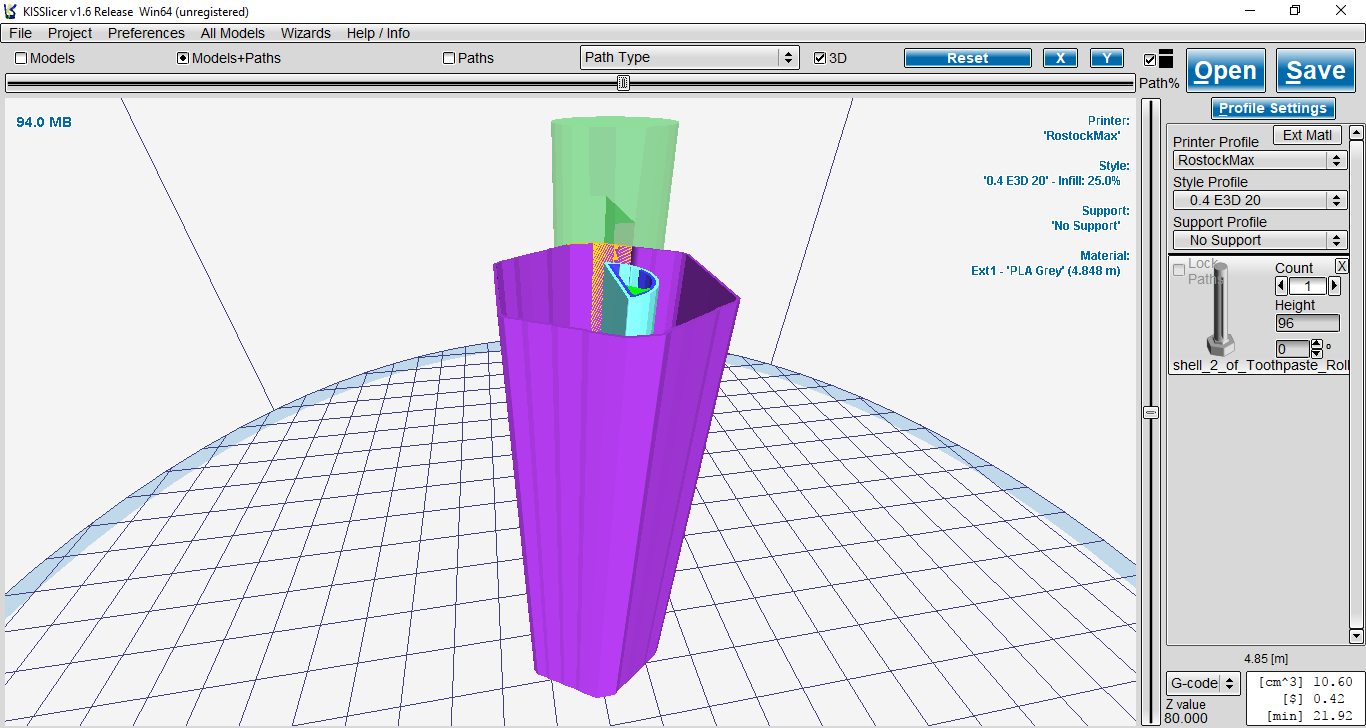Open the Wizards menu
Image resolution: width=1366 pixels, height=728 pixels.
[x=306, y=33]
